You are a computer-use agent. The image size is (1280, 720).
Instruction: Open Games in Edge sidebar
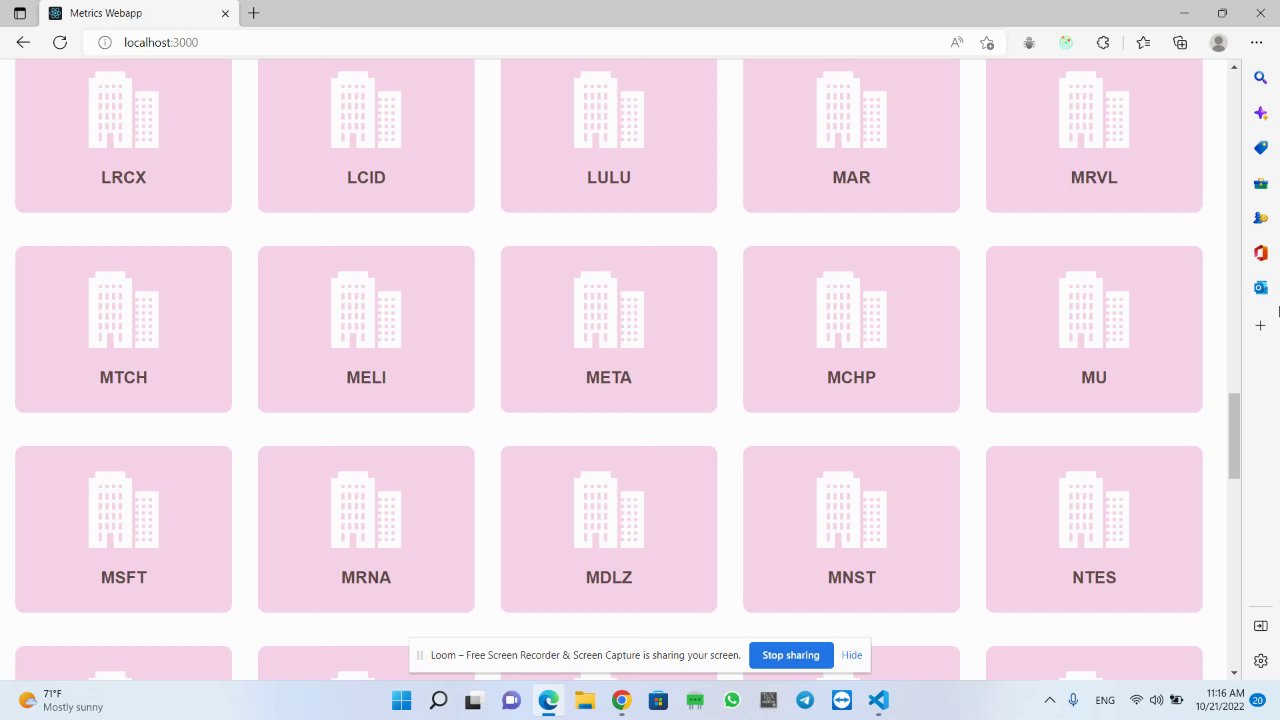tap(1261, 218)
